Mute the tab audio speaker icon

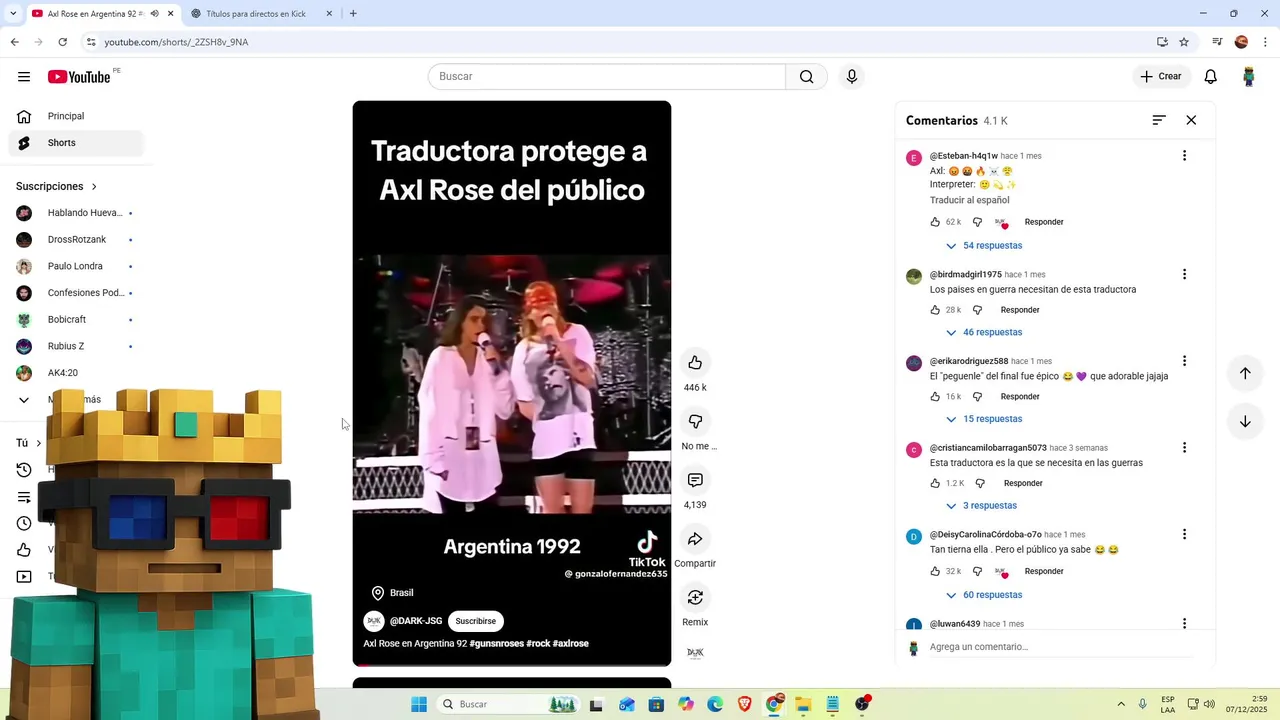(154, 14)
